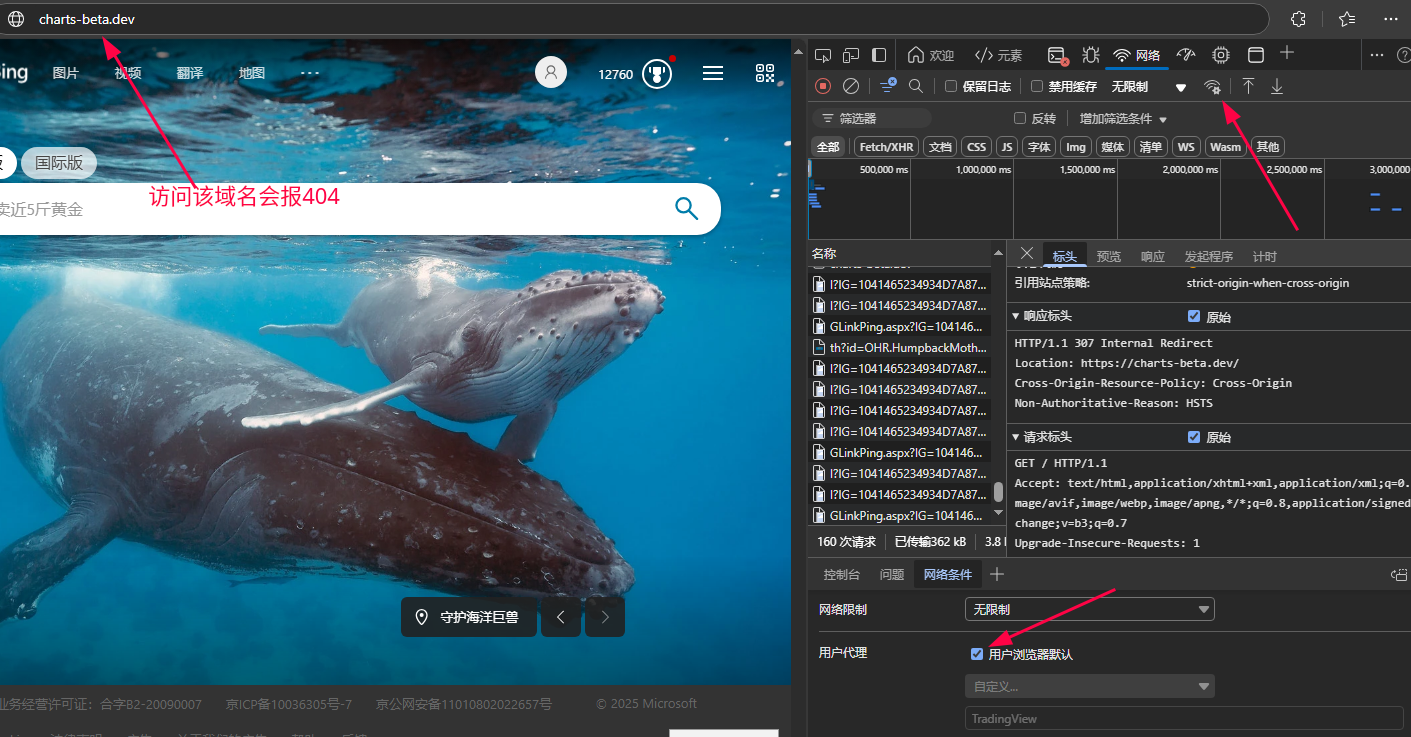Uncheck 用户浏览器默认 user agent checkbox
Screen dimensions: 1411x737
(x=977, y=654)
